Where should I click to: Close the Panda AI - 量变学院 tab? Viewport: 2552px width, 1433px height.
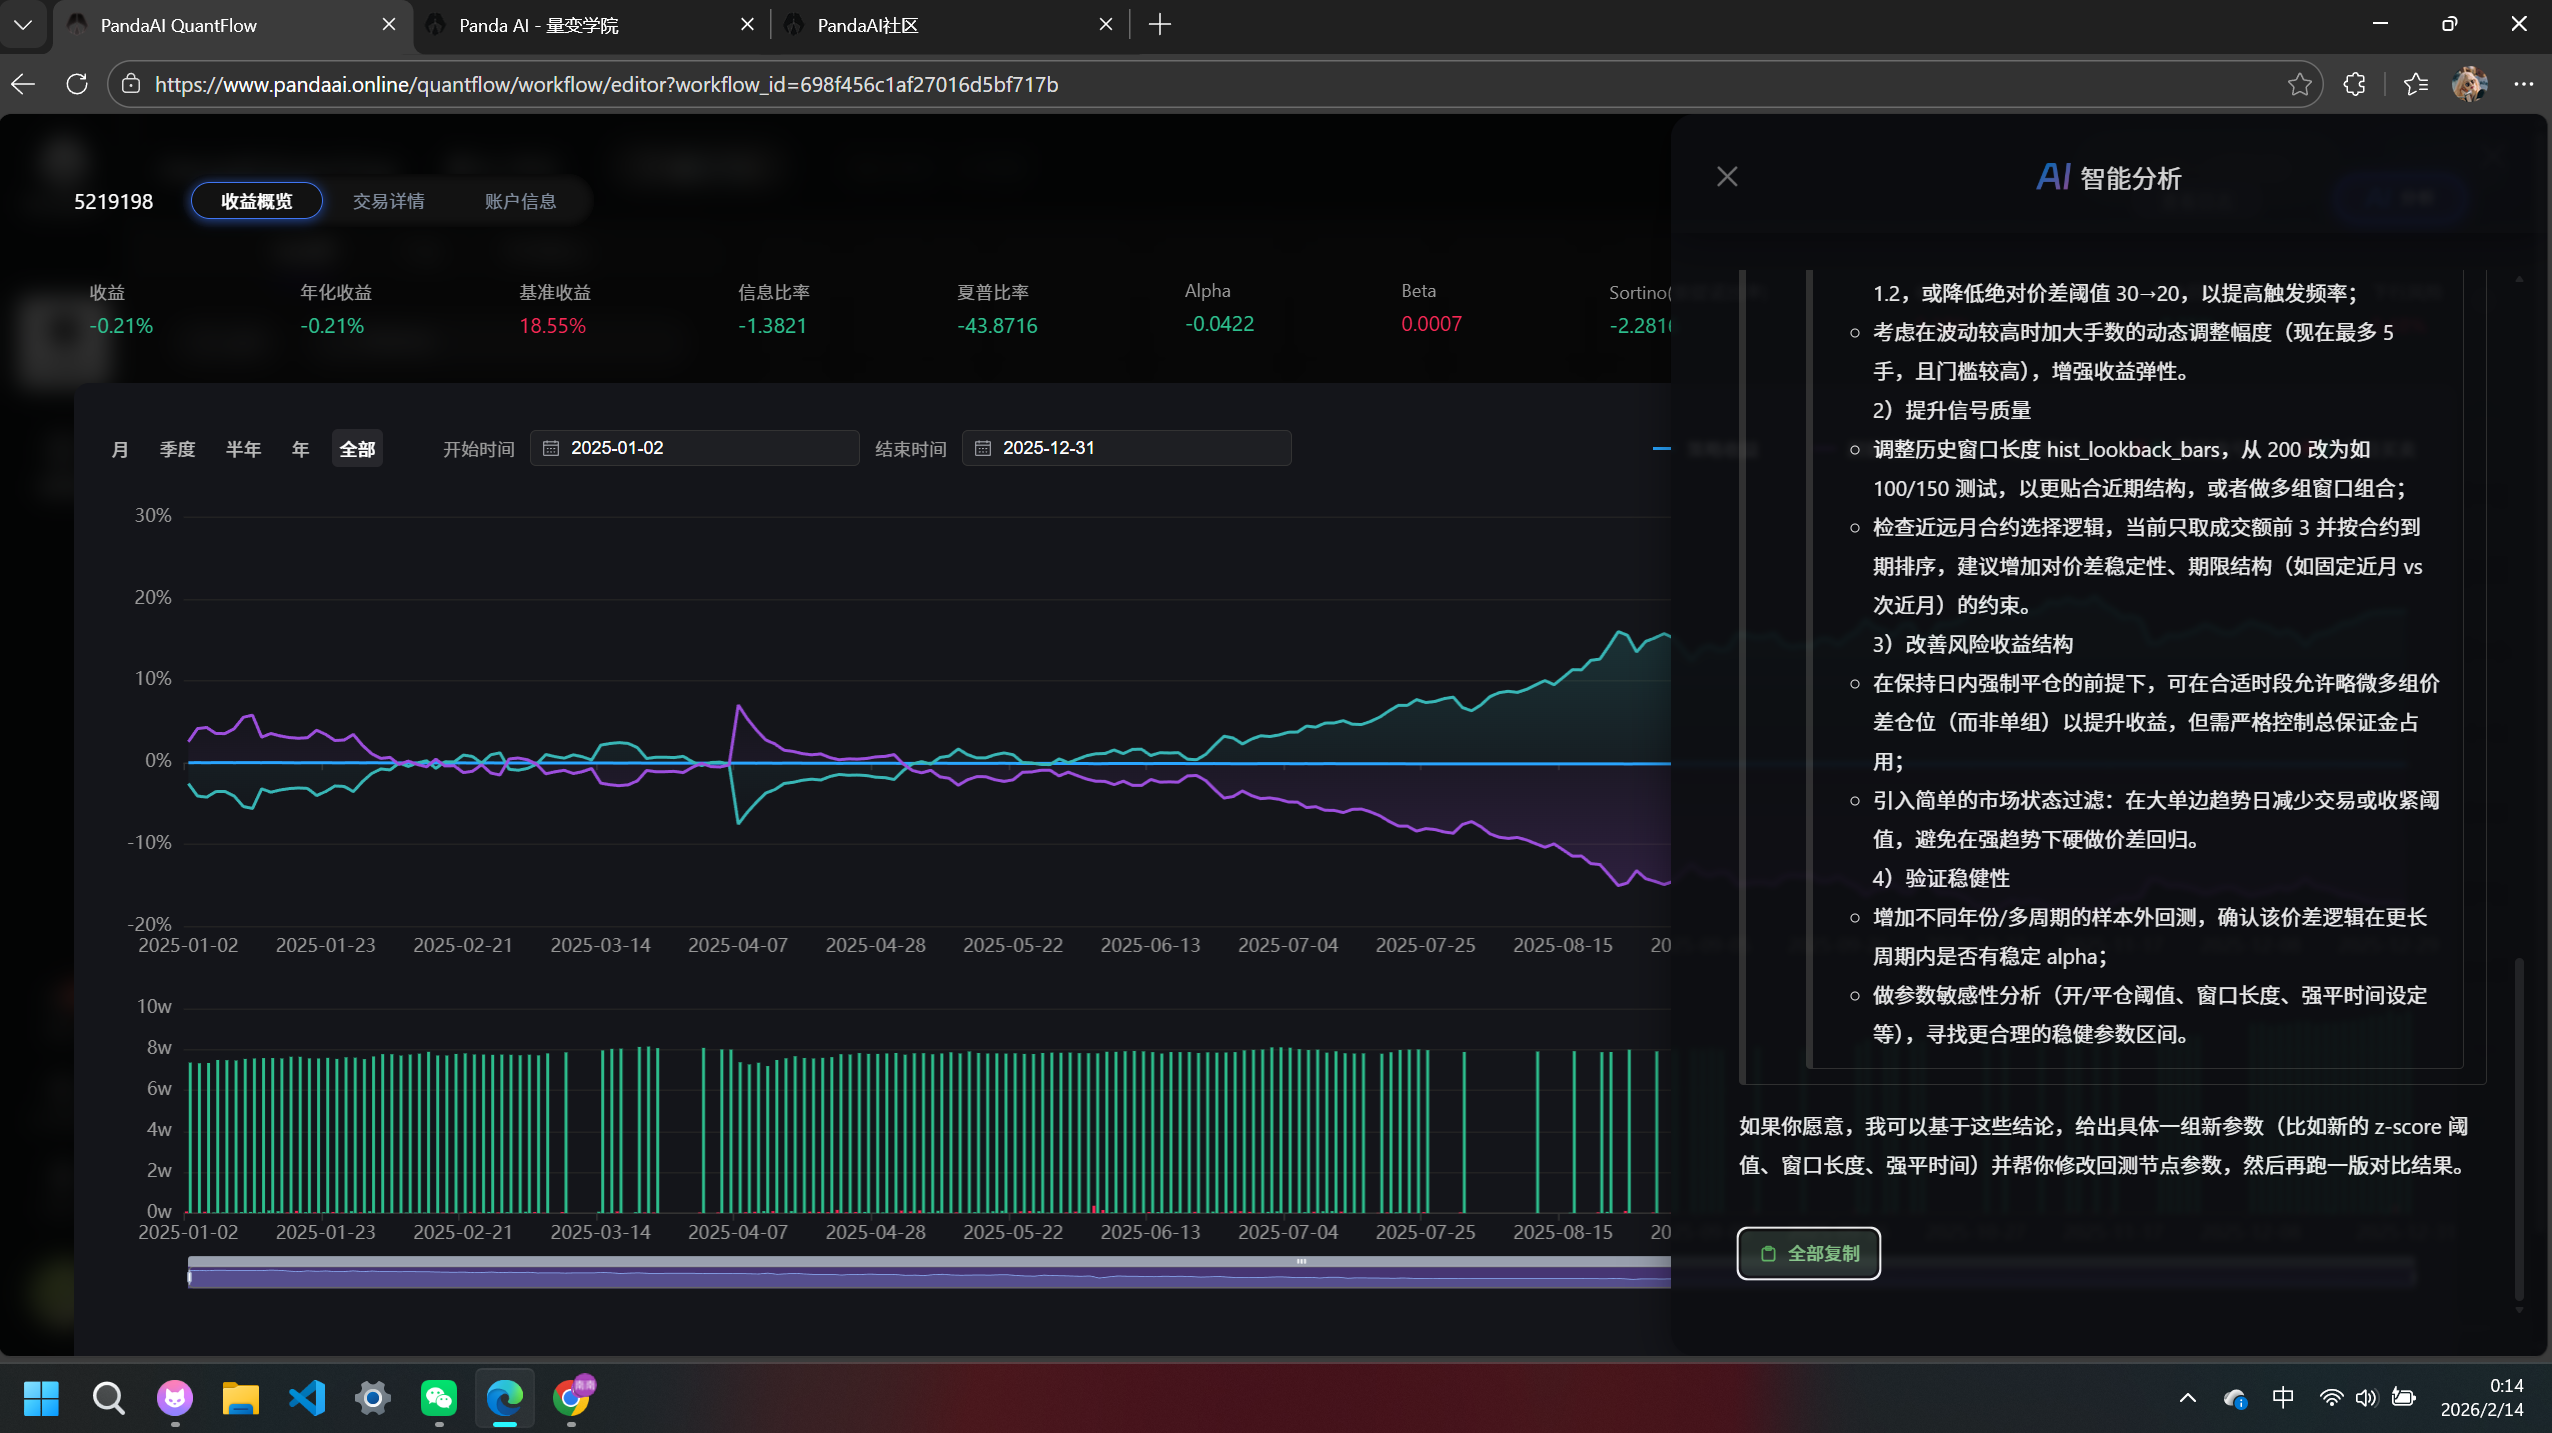(x=747, y=25)
